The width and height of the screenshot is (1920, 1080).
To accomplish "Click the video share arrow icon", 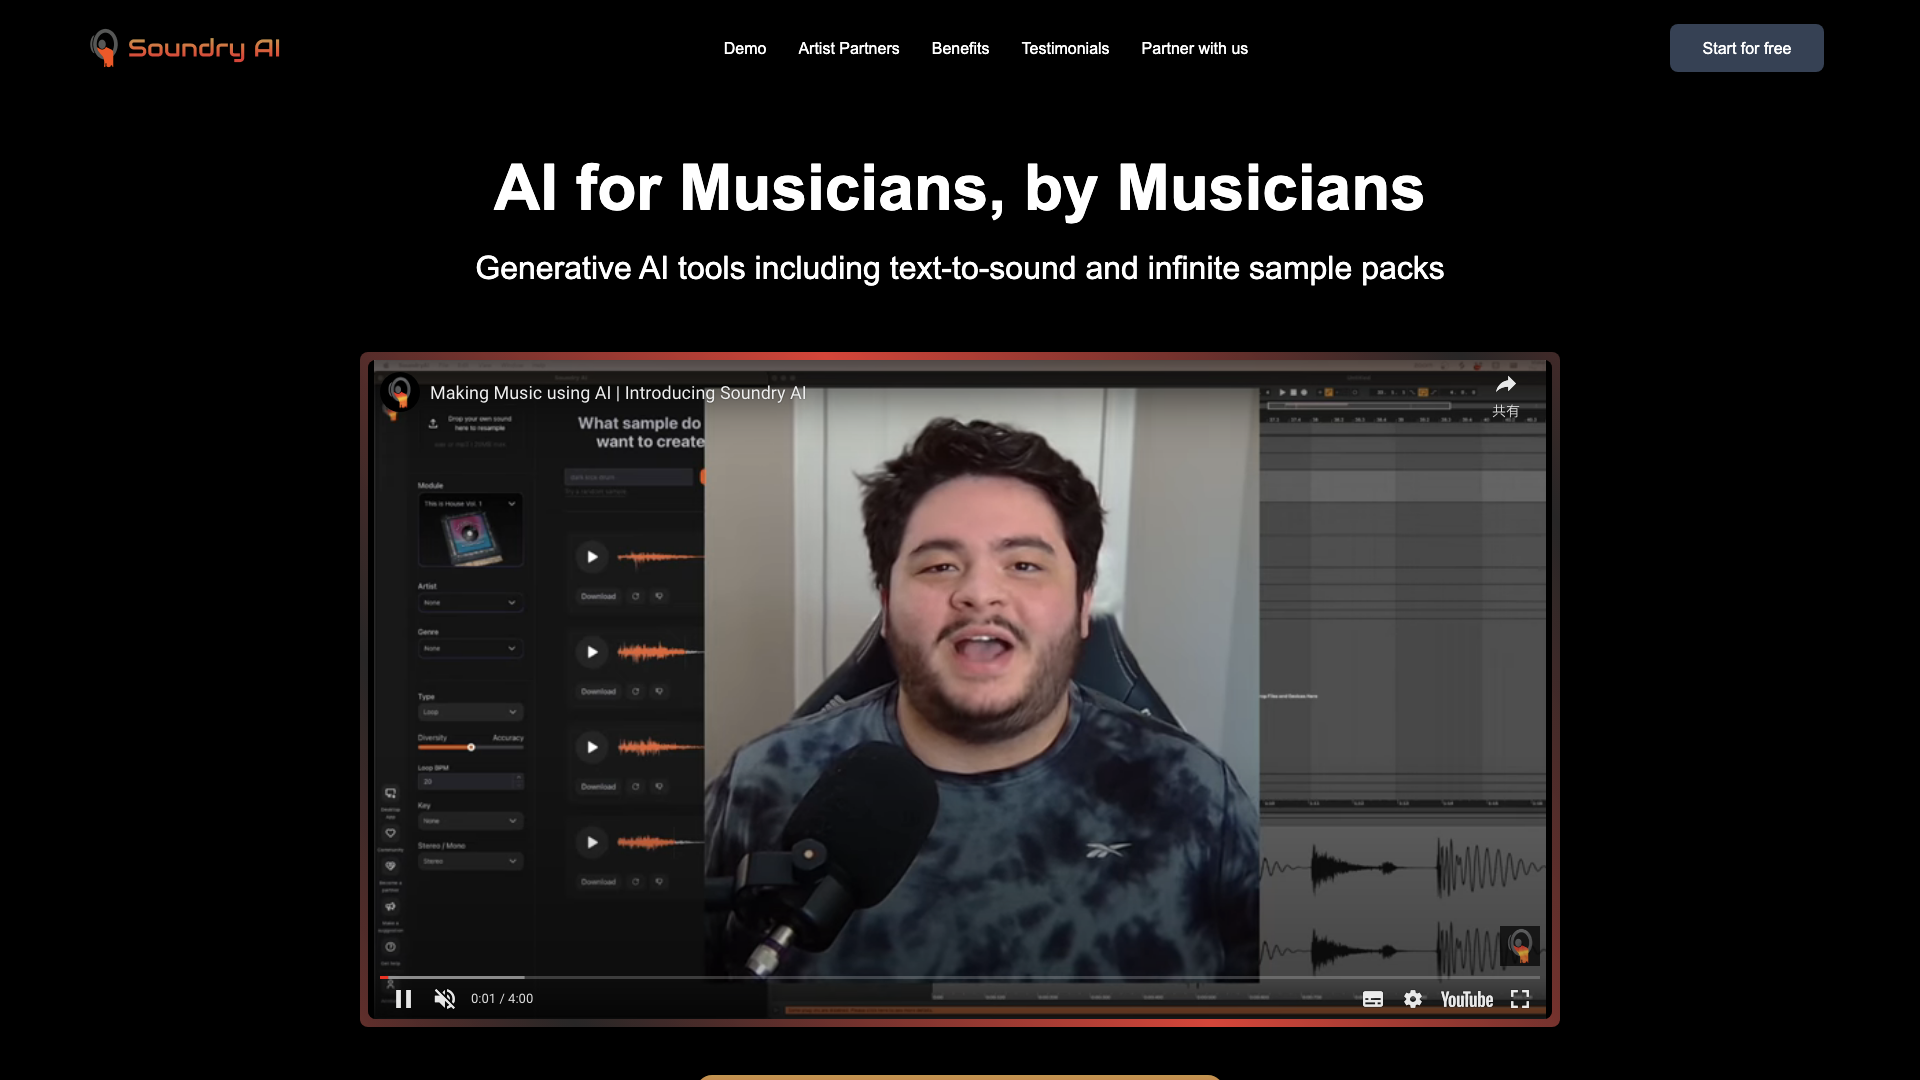I will click(1506, 385).
